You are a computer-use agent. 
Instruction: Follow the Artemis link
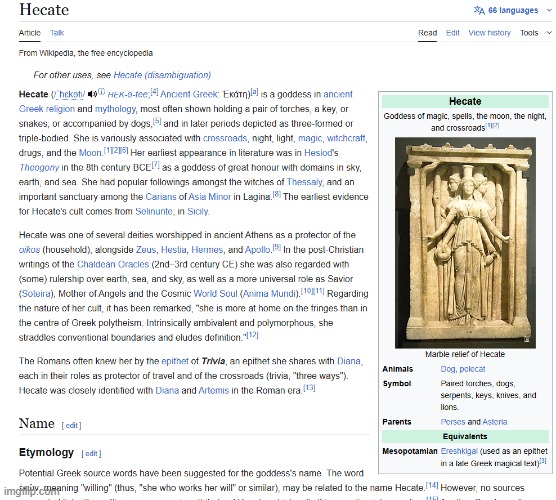click(x=213, y=390)
